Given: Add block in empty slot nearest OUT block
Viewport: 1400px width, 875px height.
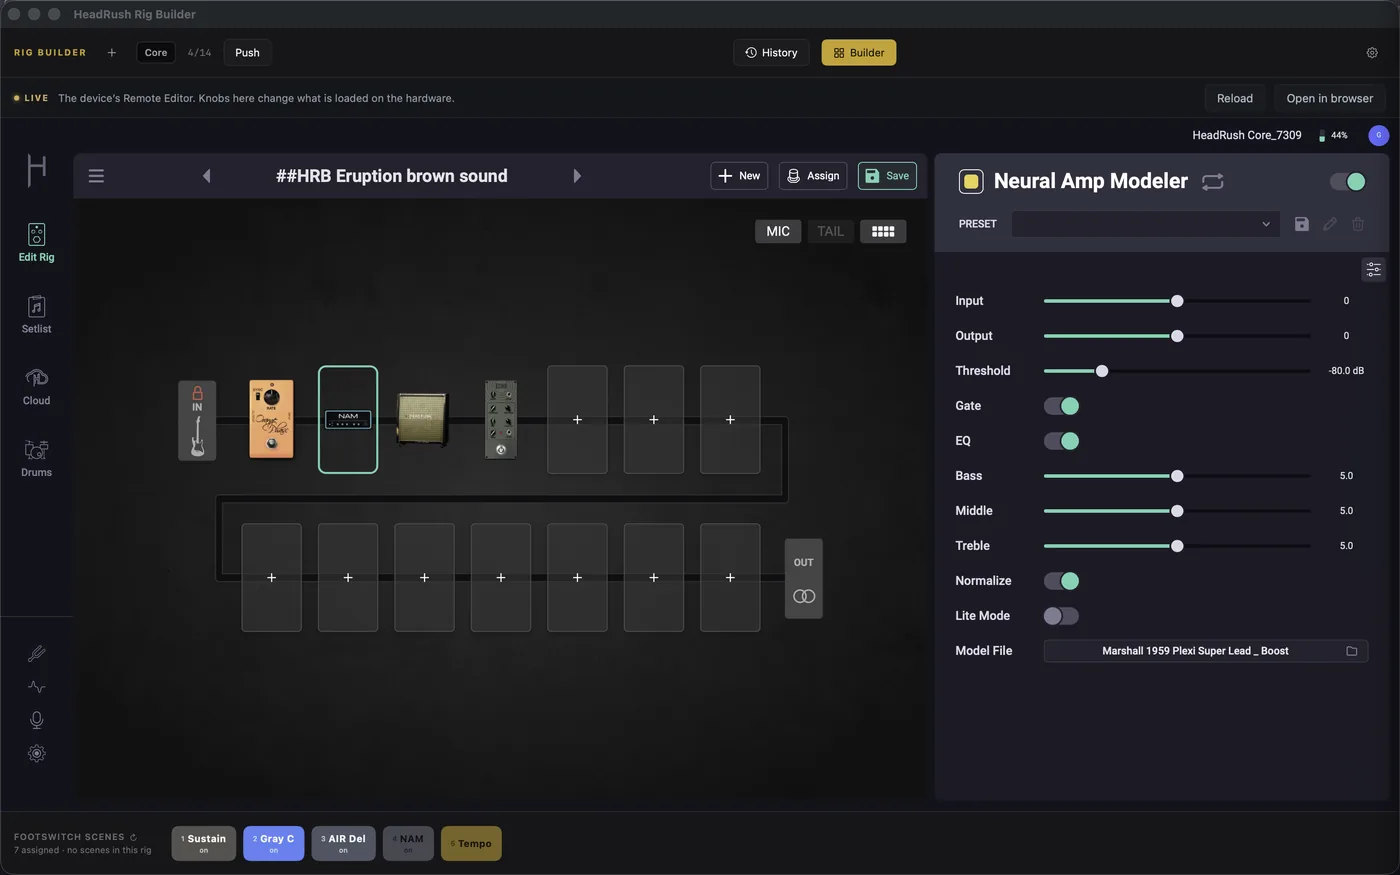Looking at the screenshot, I should 730,578.
